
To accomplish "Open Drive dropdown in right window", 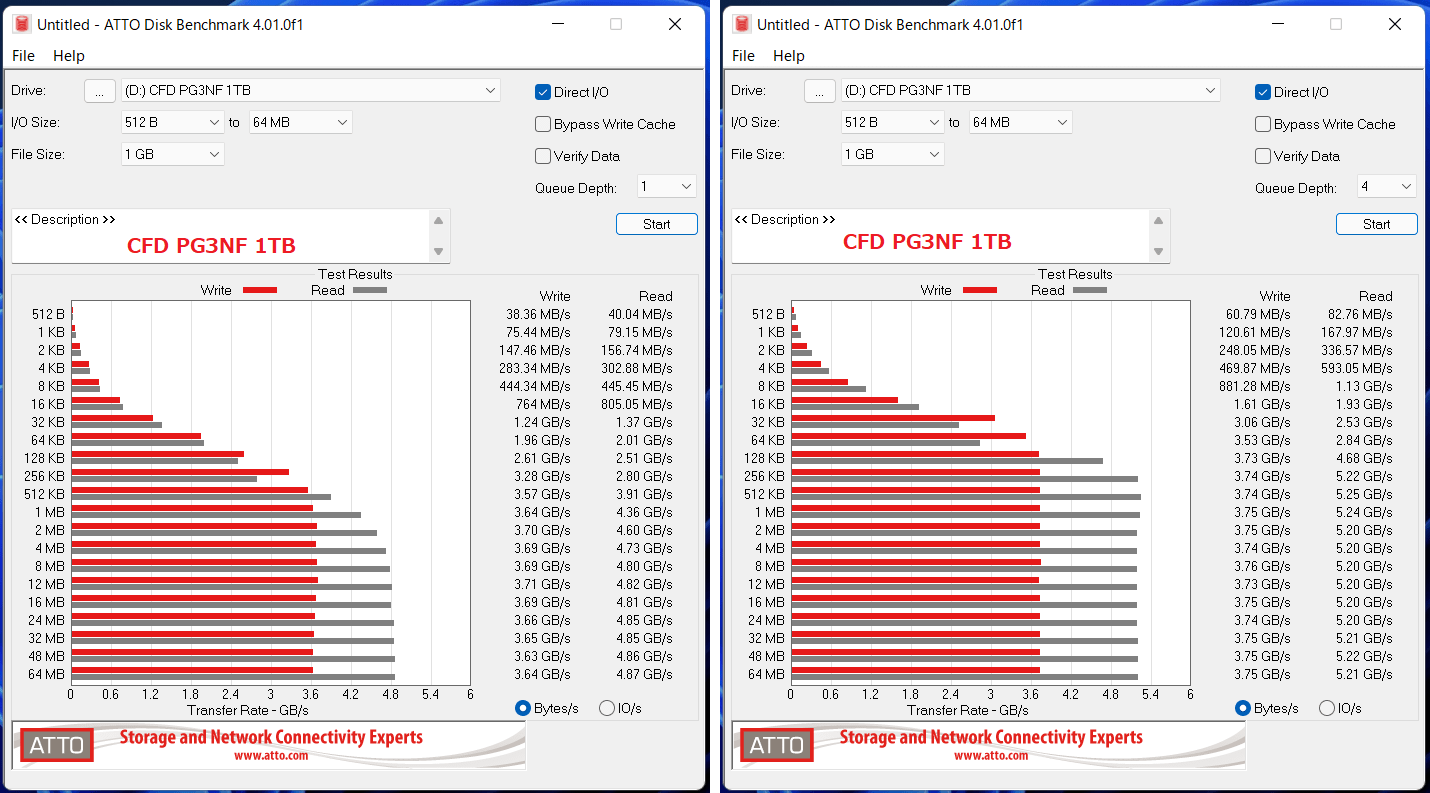I will [1030, 90].
